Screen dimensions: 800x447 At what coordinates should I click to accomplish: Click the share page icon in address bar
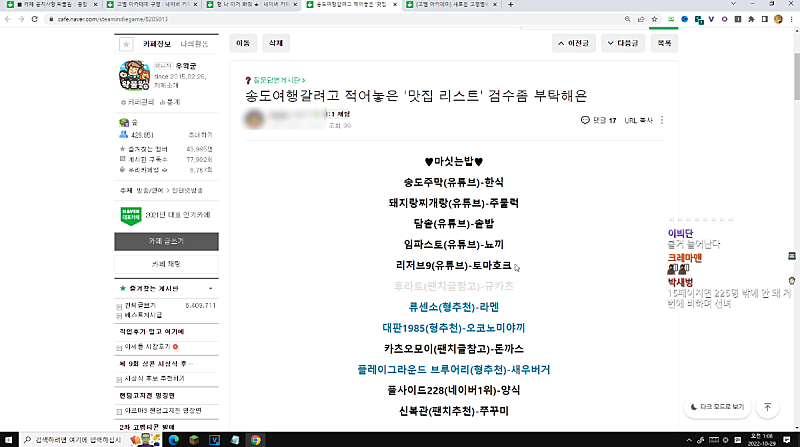click(641, 19)
